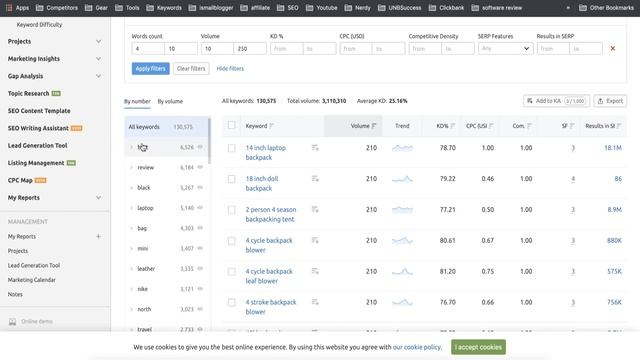Check the 2 person 4 season tent row
Image resolution: width=640 pixels, height=360 pixels.
pos(231,210)
